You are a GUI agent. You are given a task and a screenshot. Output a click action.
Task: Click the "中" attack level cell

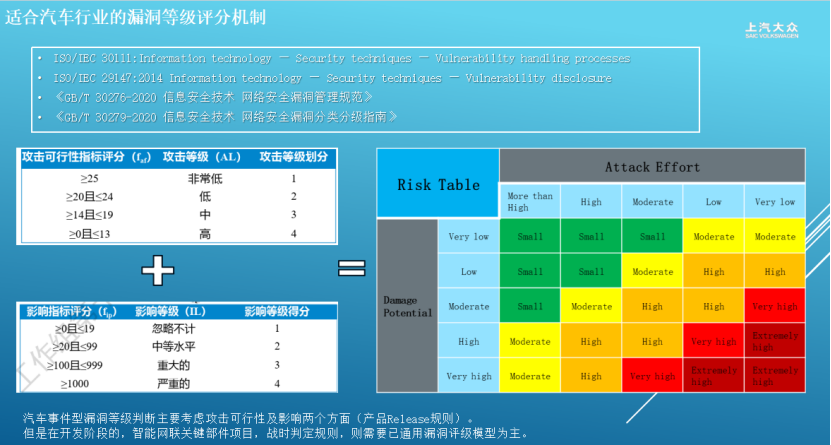[x=205, y=215]
